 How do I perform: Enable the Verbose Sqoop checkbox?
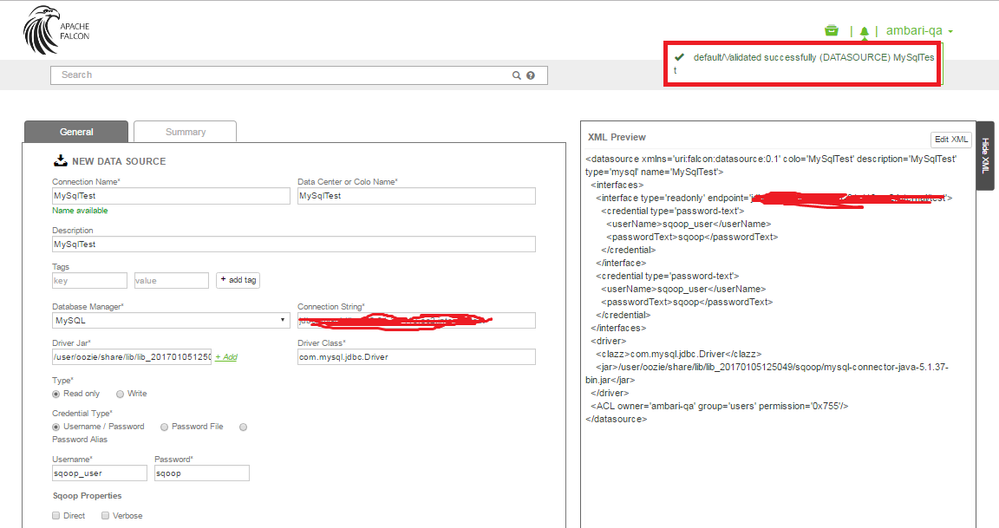[105, 515]
